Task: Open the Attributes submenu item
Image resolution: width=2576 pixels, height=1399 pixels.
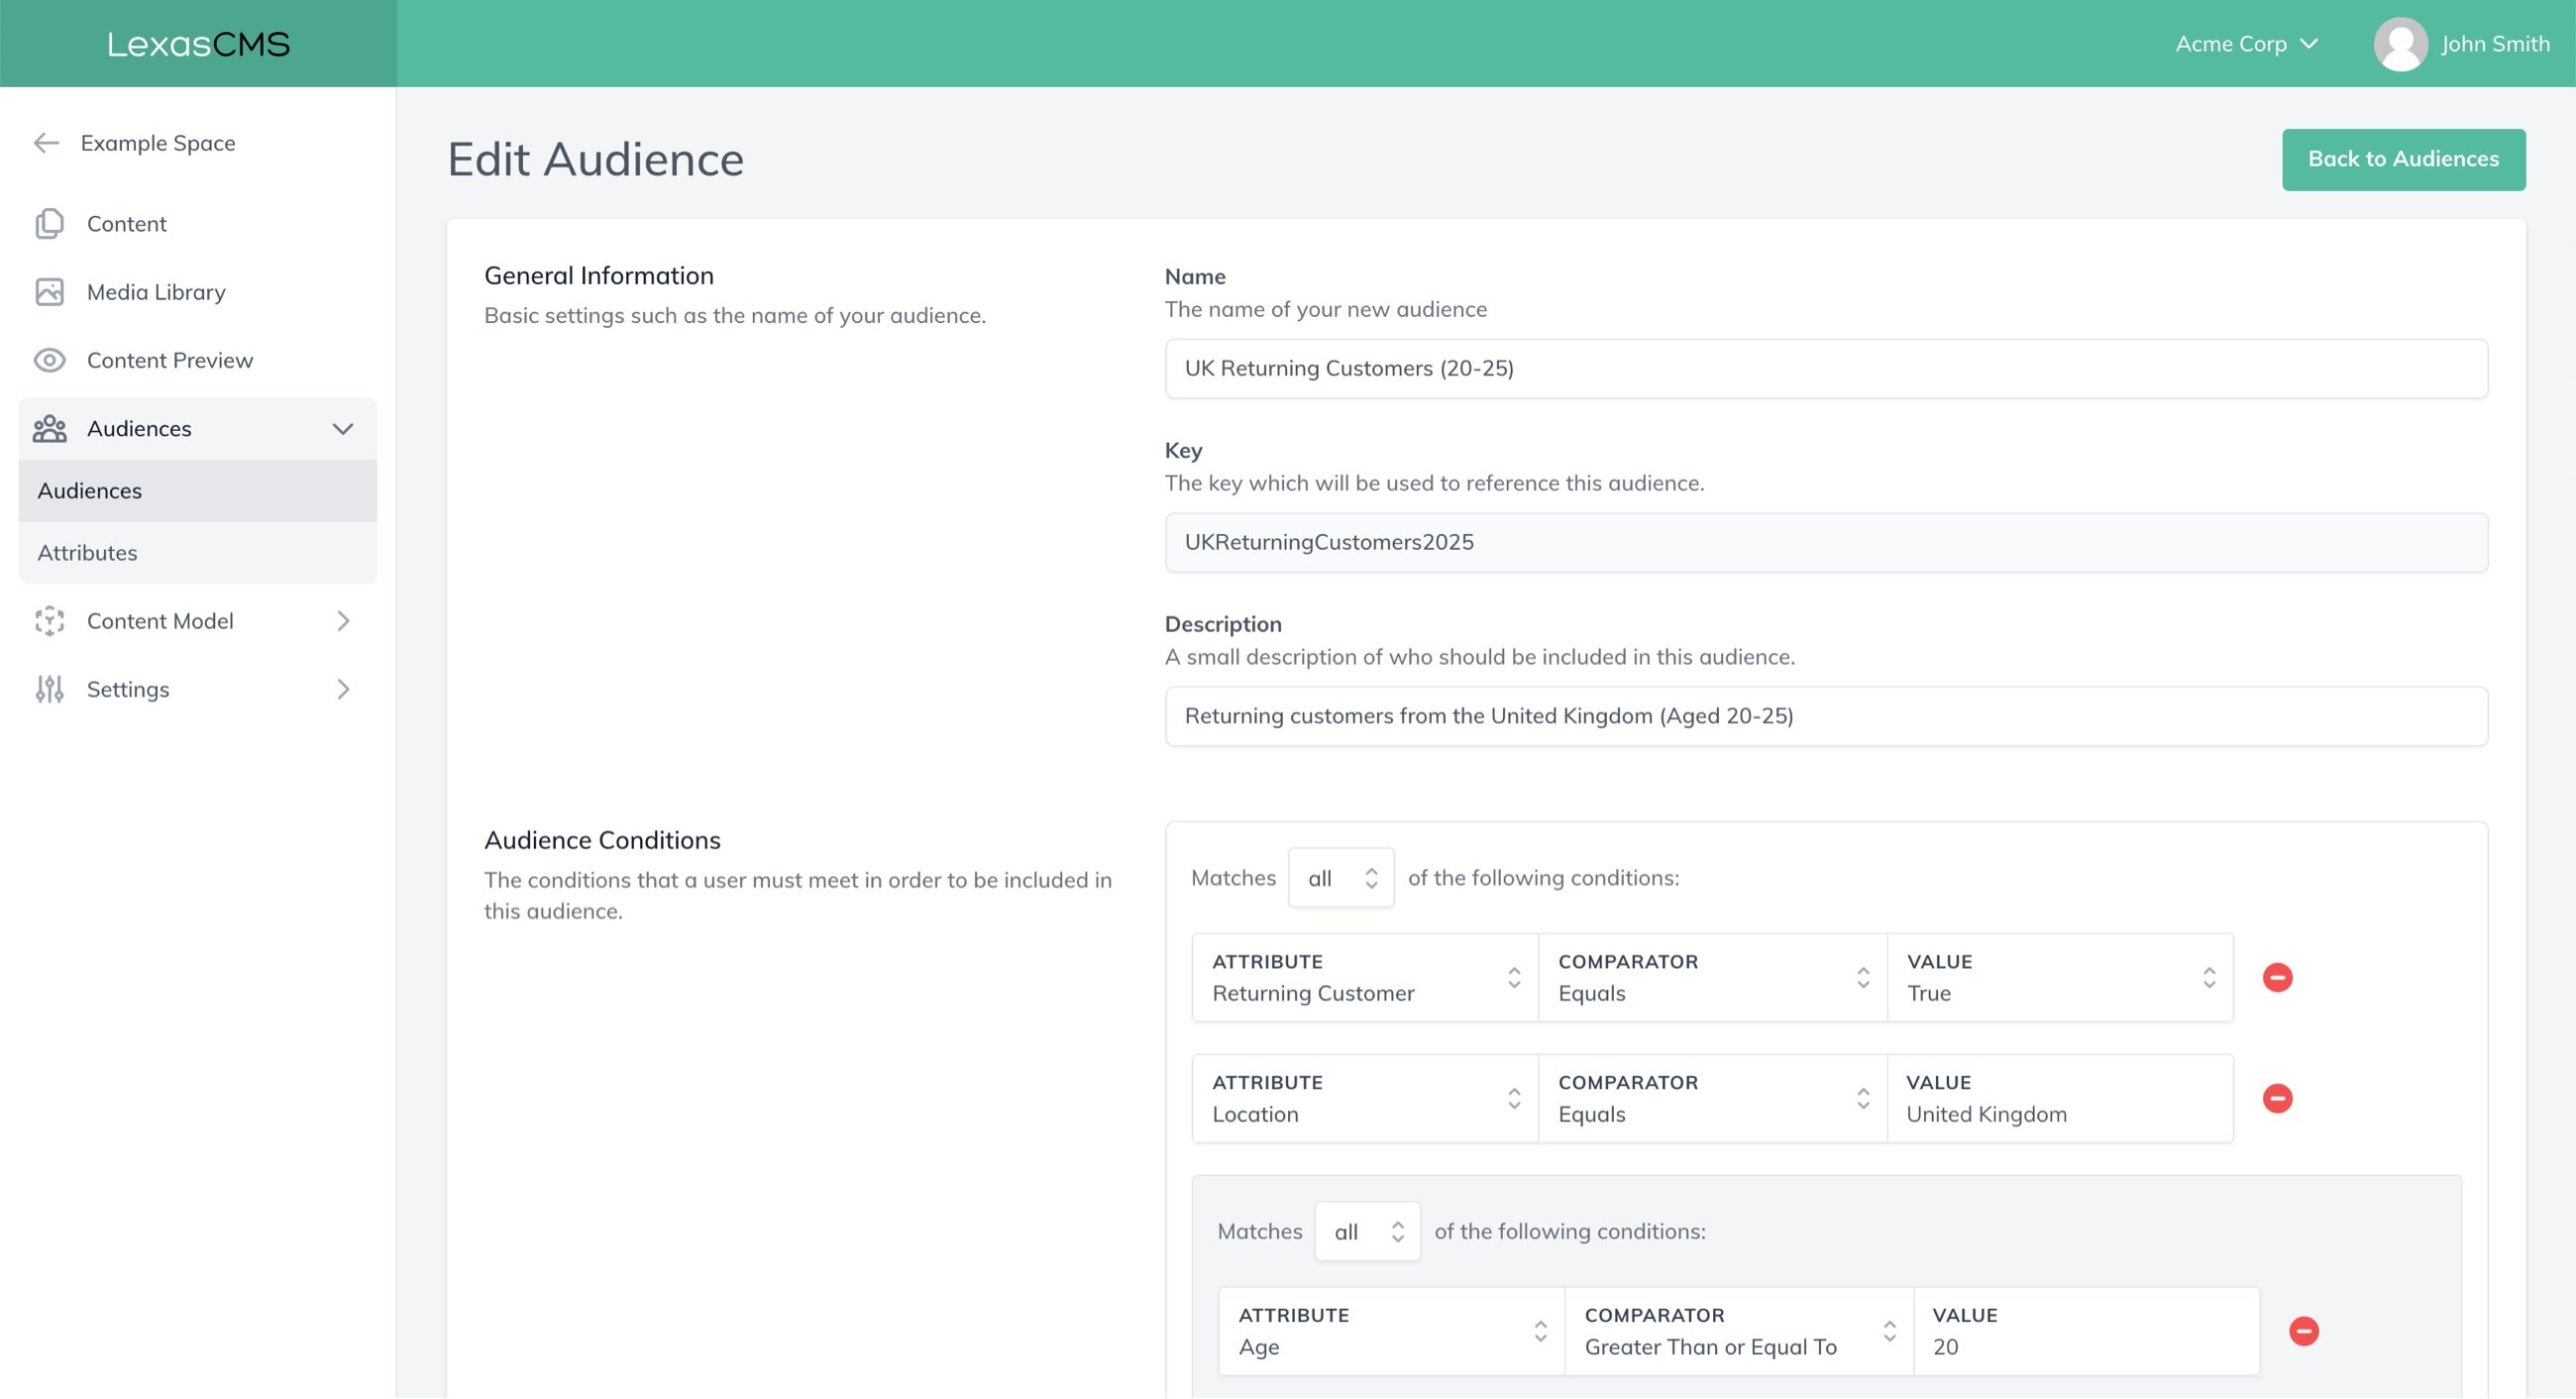Action: (88, 553)
